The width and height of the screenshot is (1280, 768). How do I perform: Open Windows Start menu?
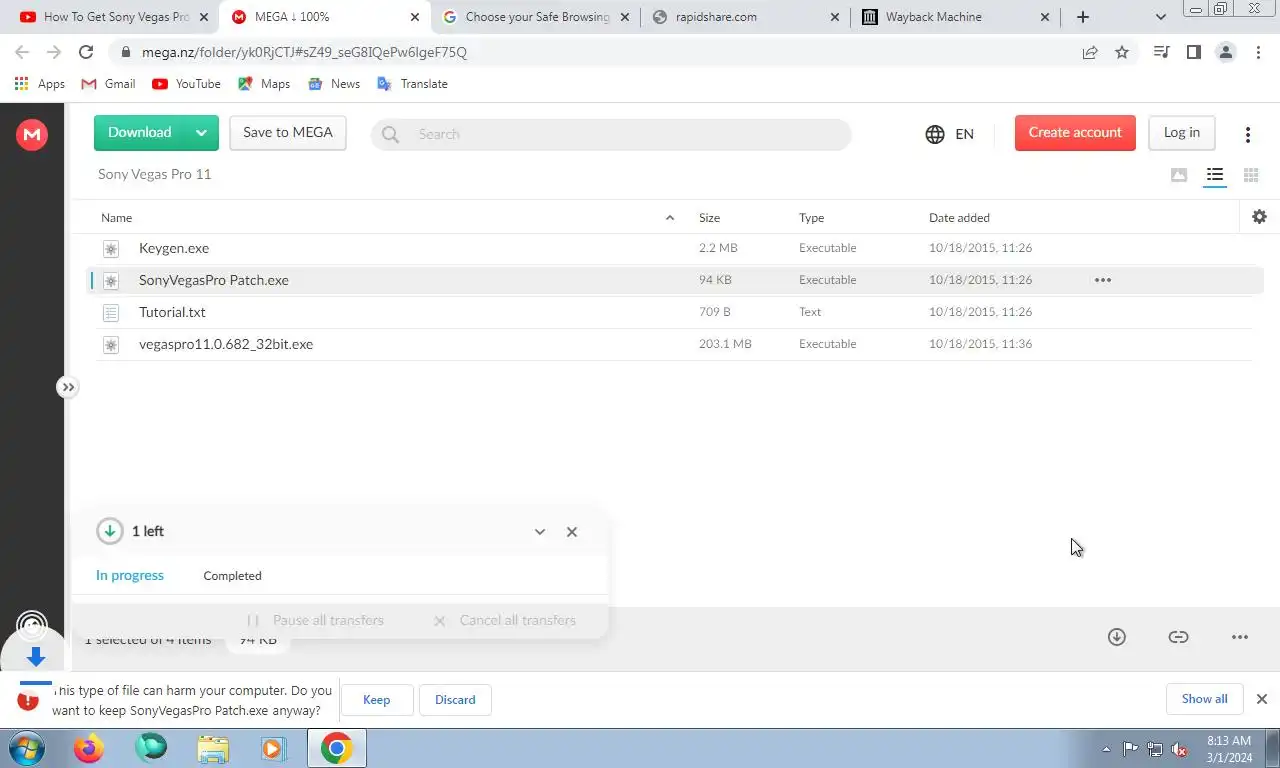click(25, 748)
